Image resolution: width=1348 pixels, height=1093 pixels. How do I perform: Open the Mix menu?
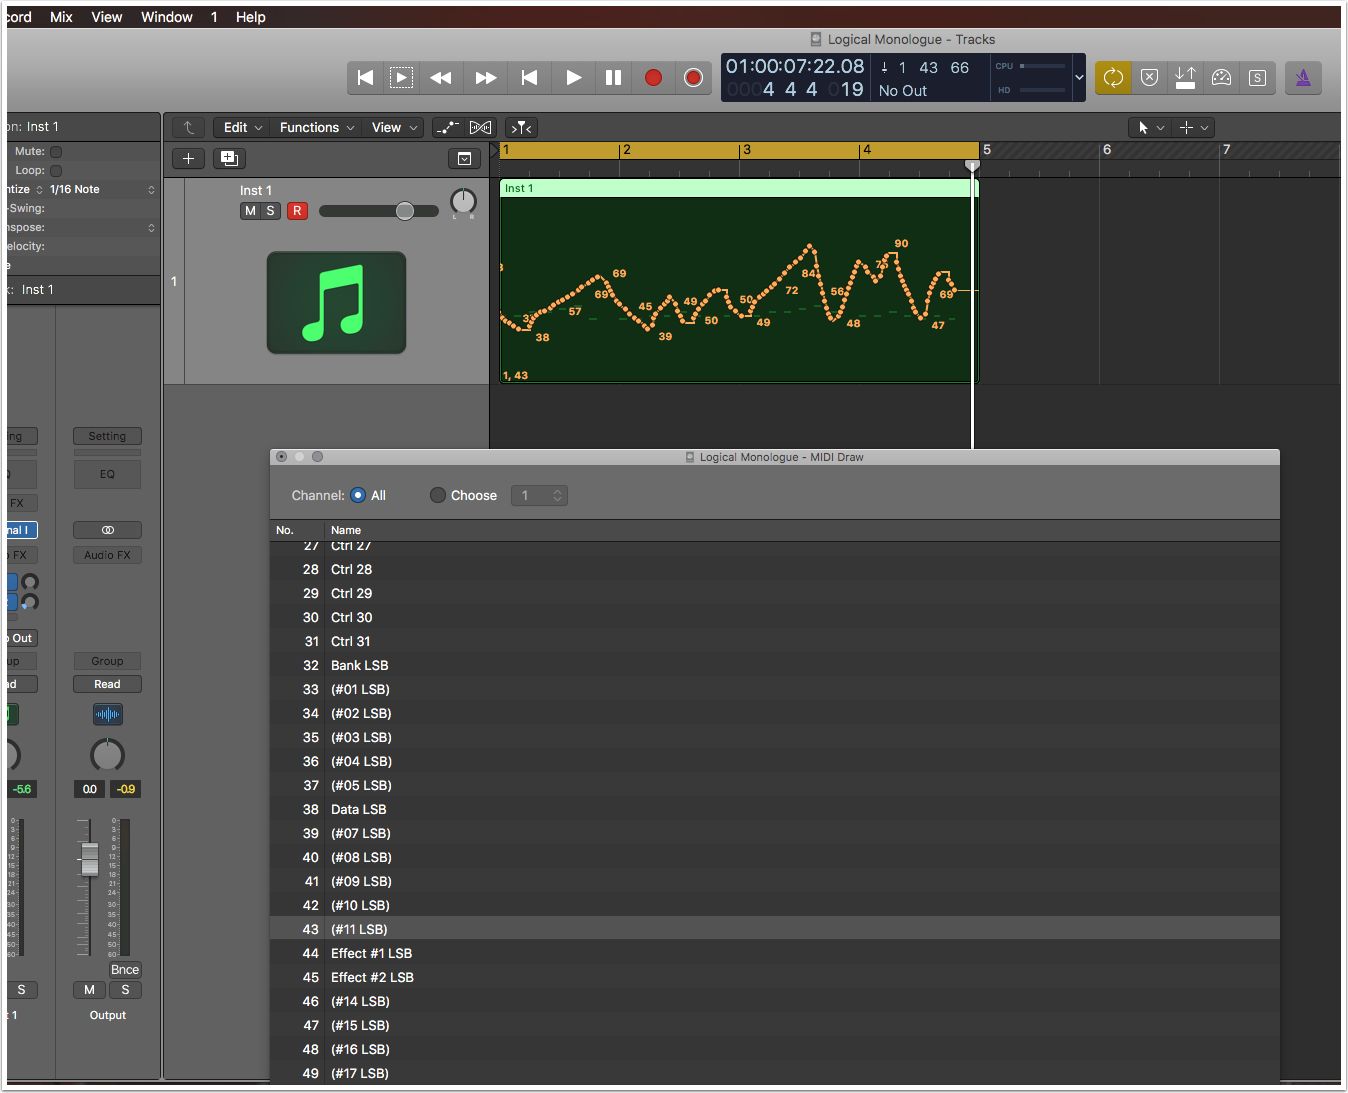click(61, 17)
